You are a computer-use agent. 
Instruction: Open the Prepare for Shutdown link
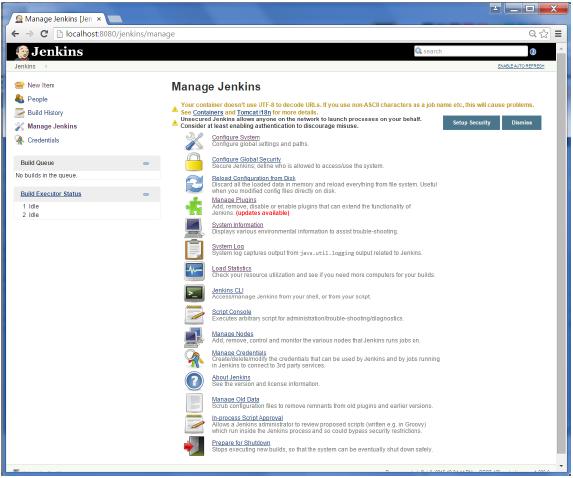point(241,443)
